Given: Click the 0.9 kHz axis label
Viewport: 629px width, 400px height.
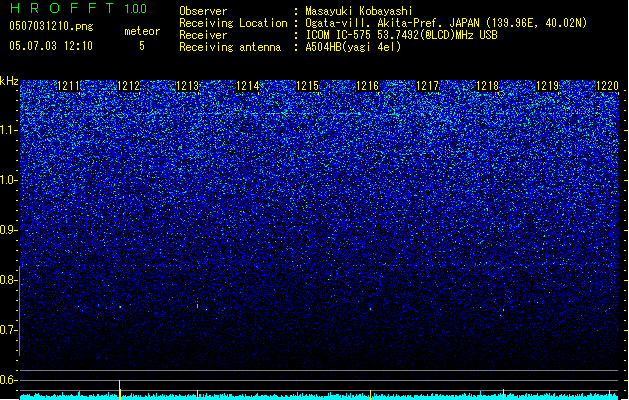Looking at the screenshot, I should point(9,230).
